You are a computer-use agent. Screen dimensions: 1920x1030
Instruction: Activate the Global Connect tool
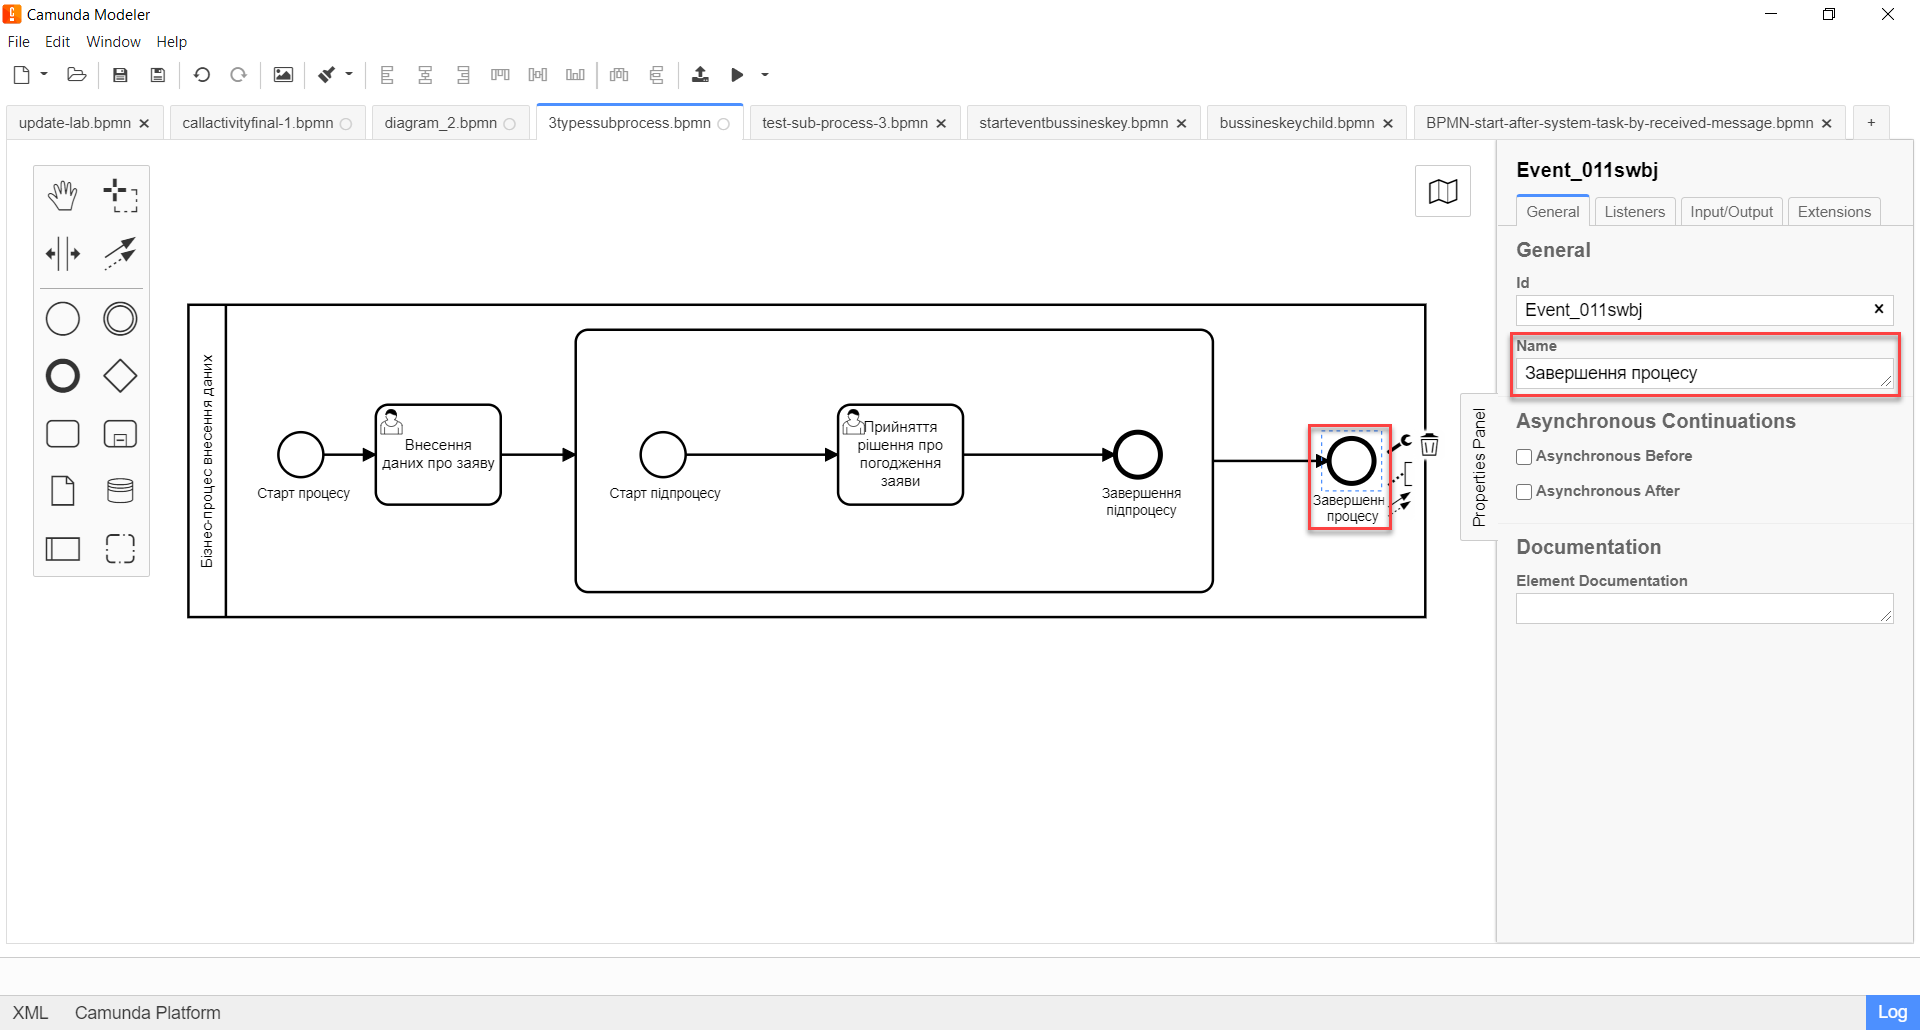tap(120, 254)
